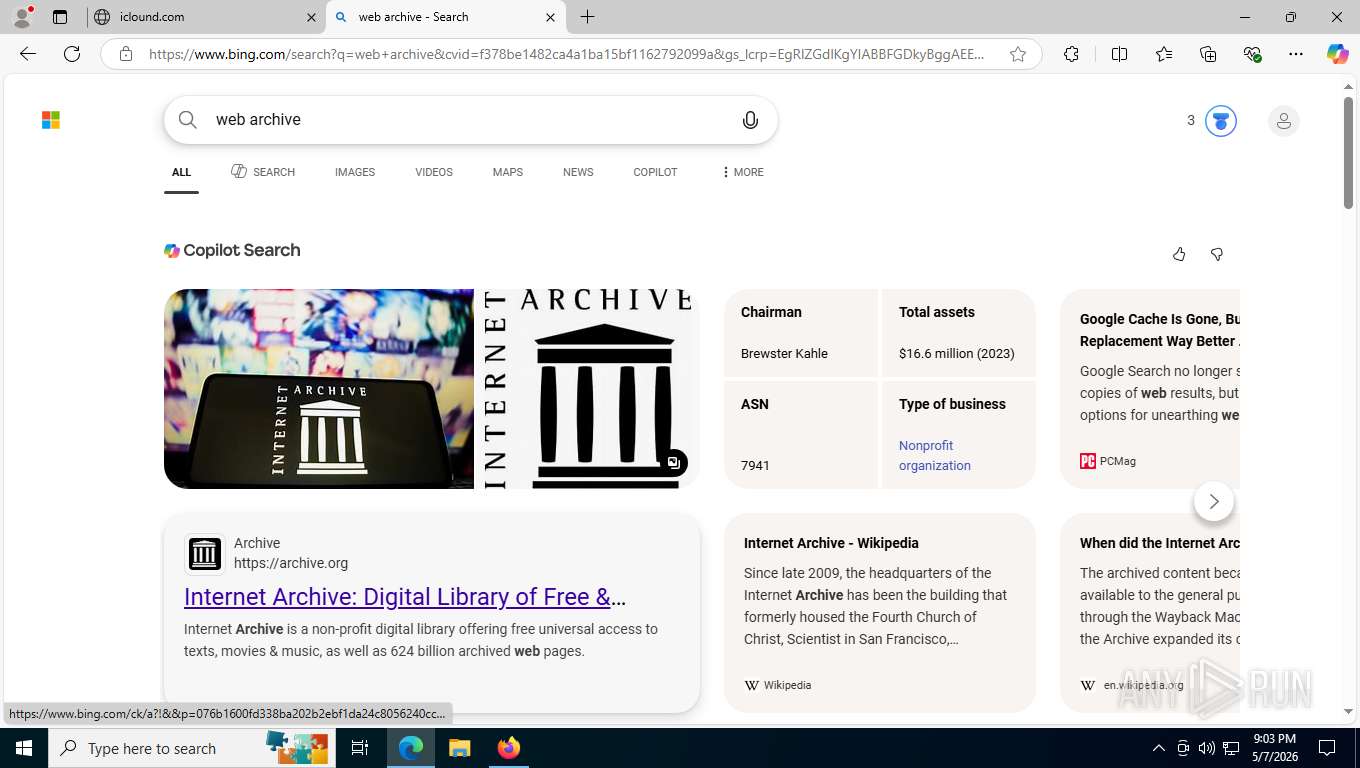Select the VIDEOS tab
This screenshot has height=768, width=1360.
click(x=434, y=172)
